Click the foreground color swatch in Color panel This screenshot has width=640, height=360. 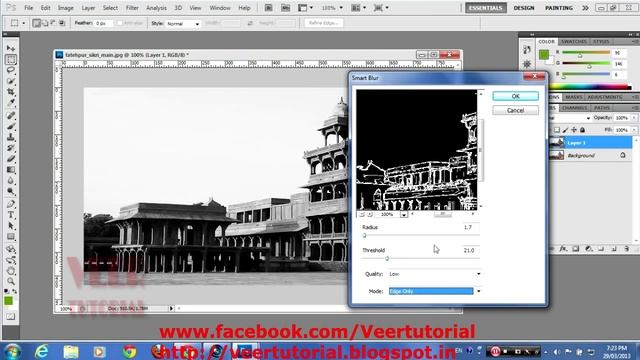click(x=543, y=54)
